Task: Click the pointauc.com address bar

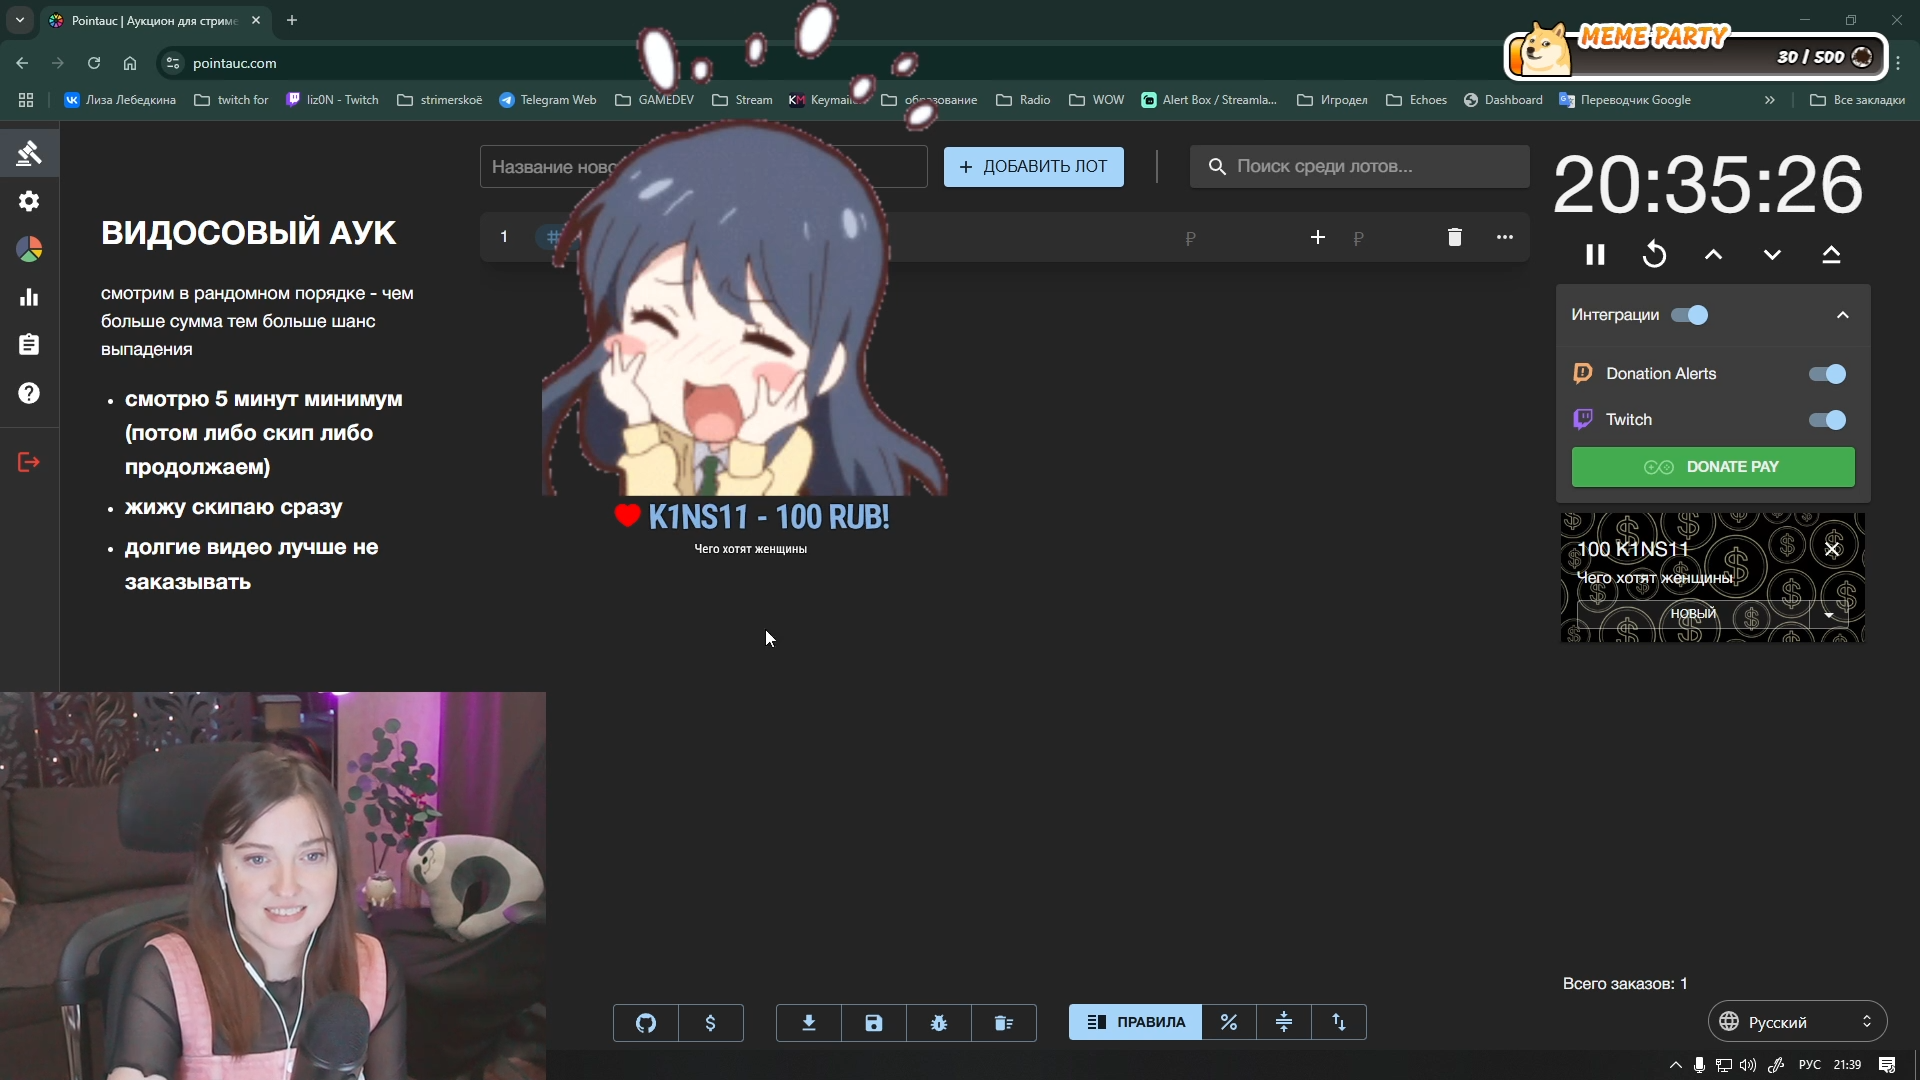Action: pyautogui.click(x=234, y=63)
